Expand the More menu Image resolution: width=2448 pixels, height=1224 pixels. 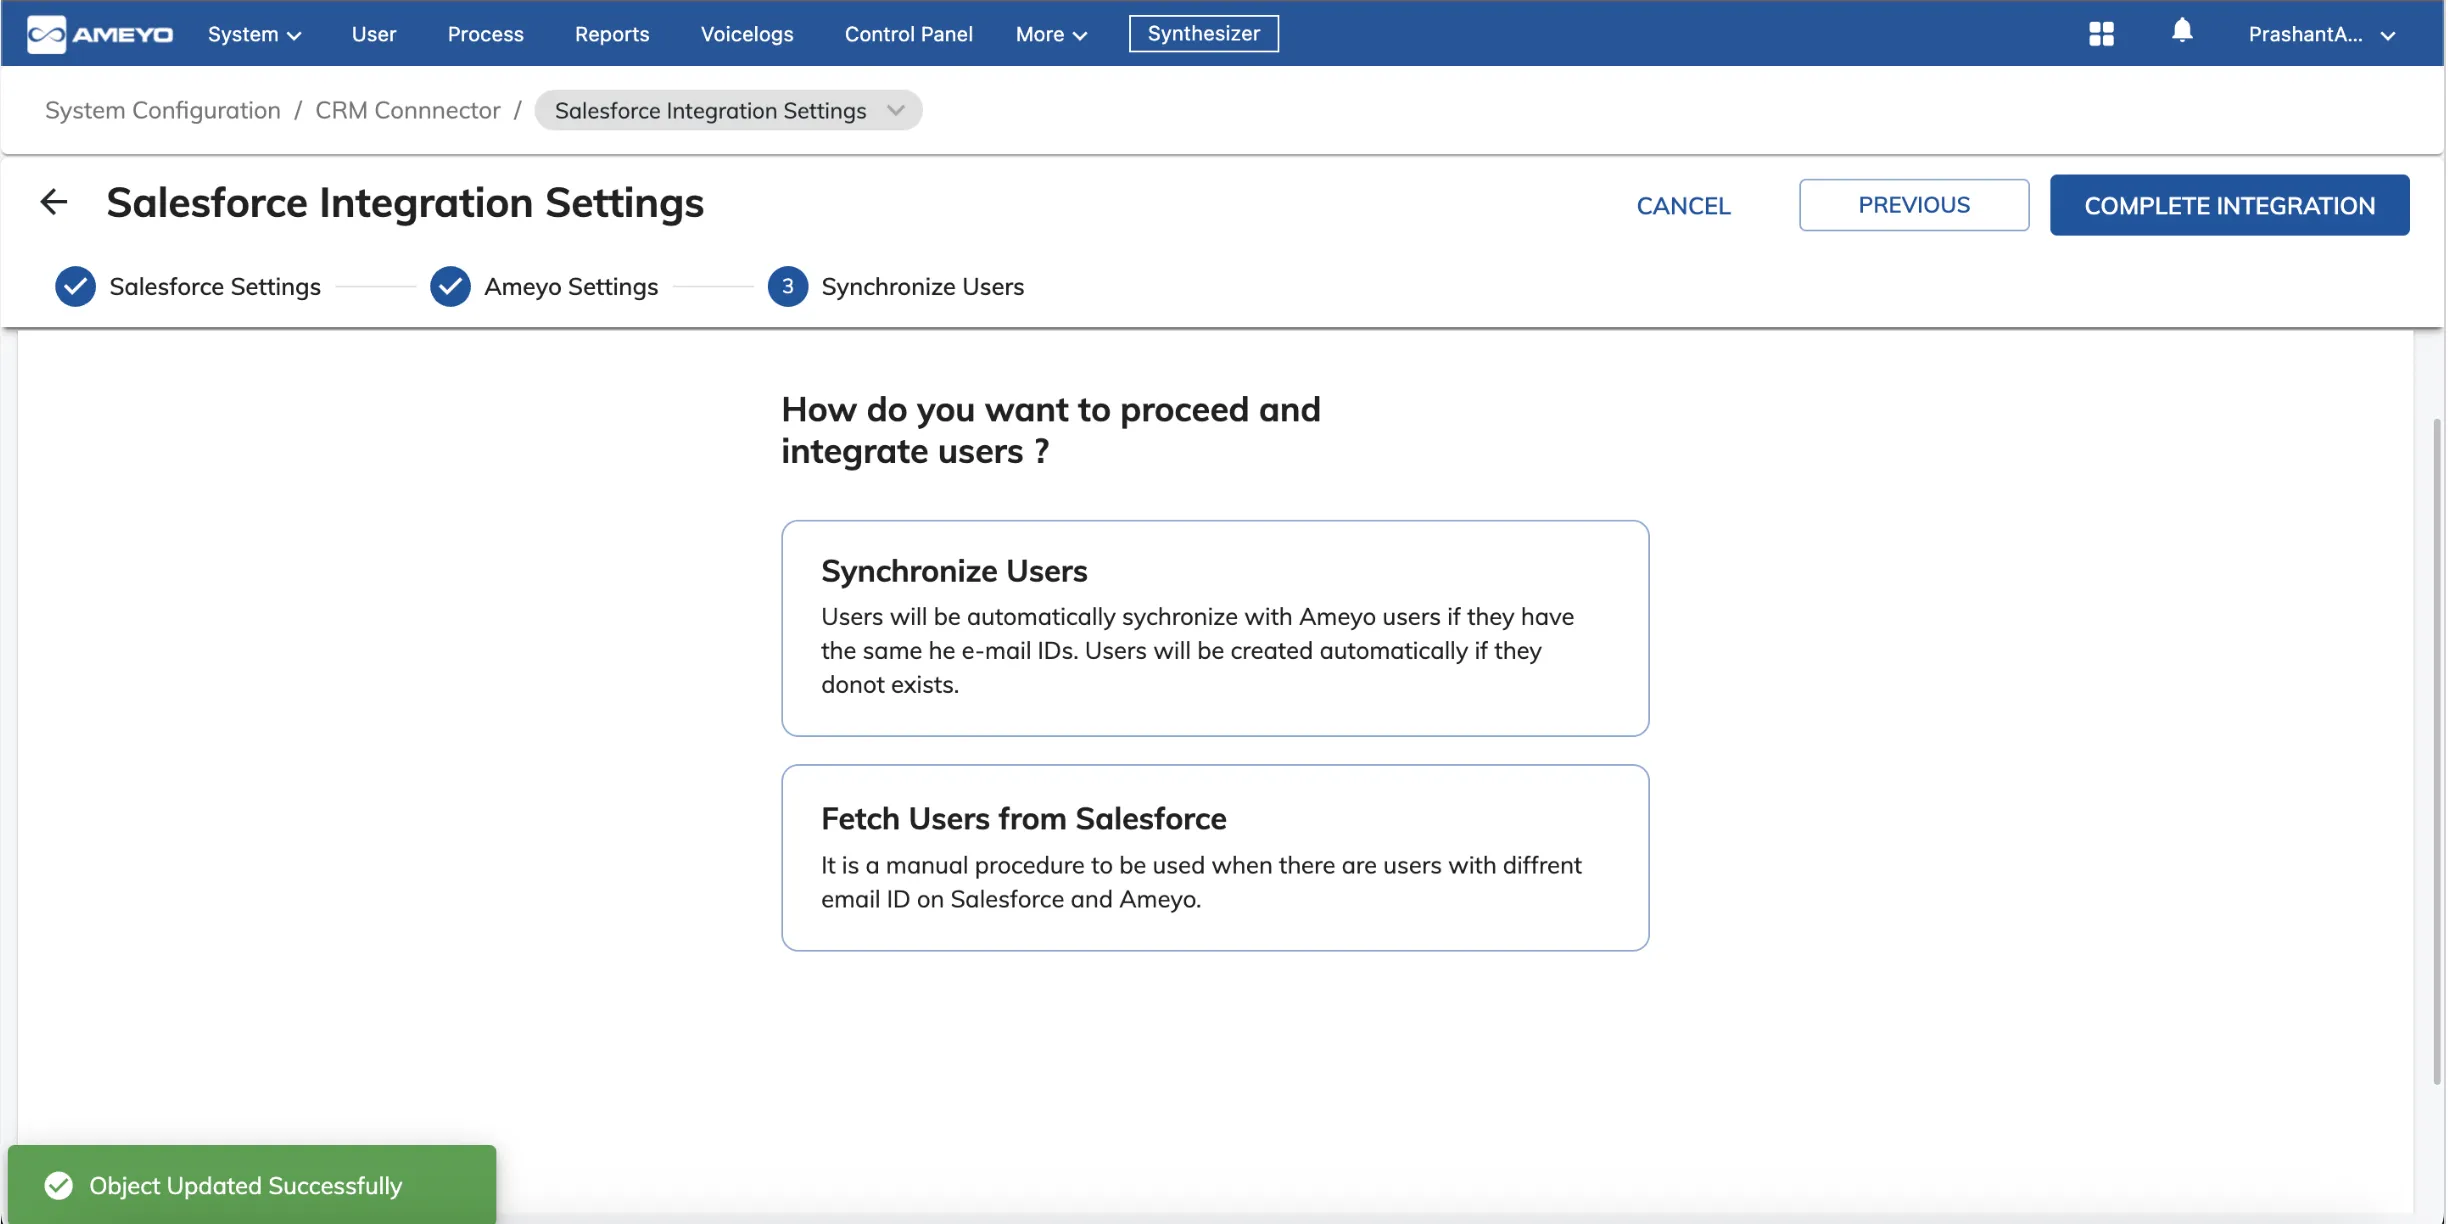pos(1051,34)
